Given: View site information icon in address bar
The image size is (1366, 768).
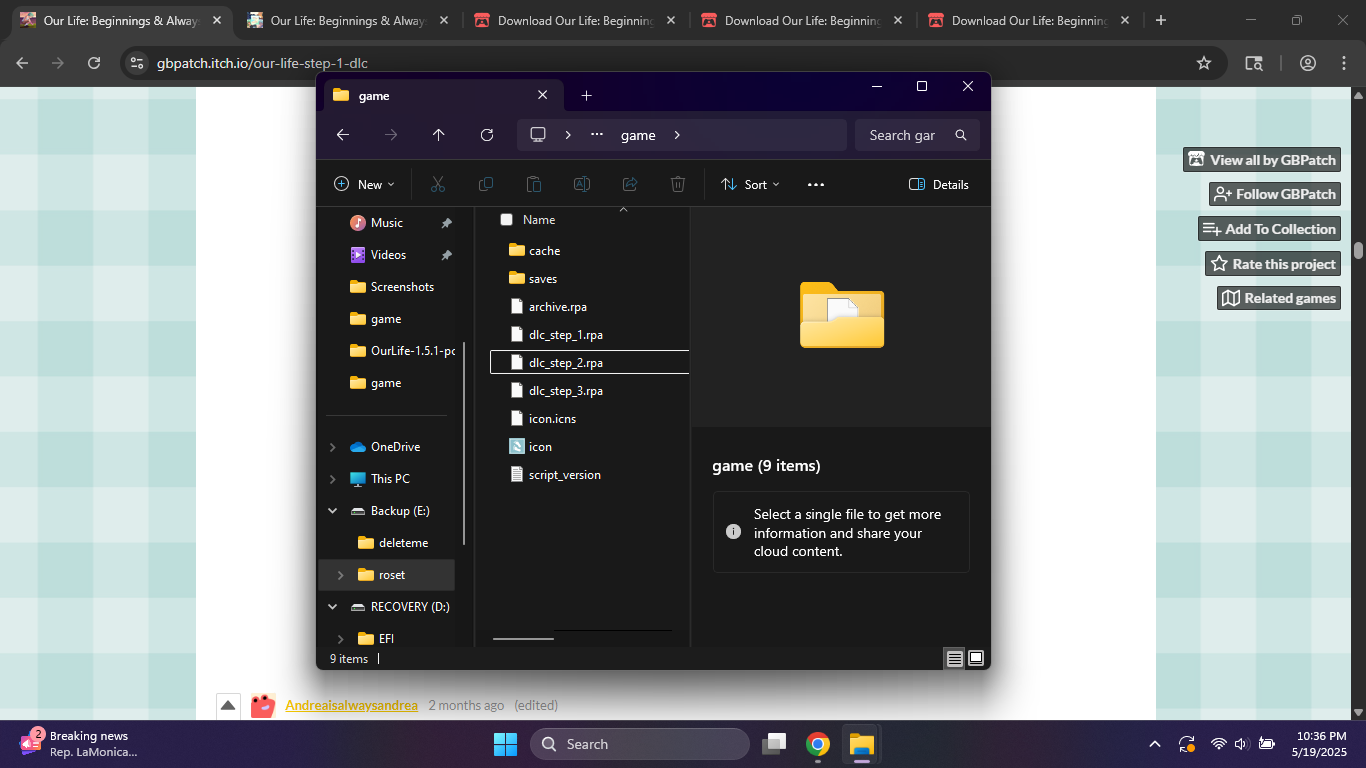Looking at the screenshot, I should tap(138, 63).
